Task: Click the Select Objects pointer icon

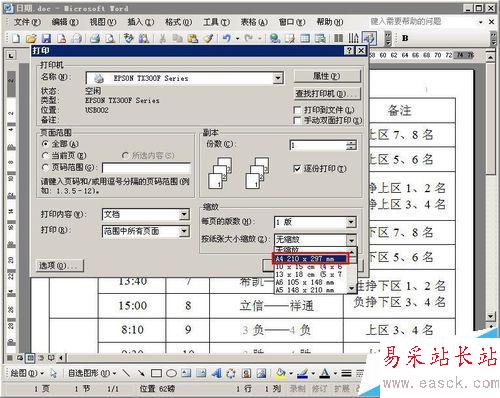Action: 53,373
